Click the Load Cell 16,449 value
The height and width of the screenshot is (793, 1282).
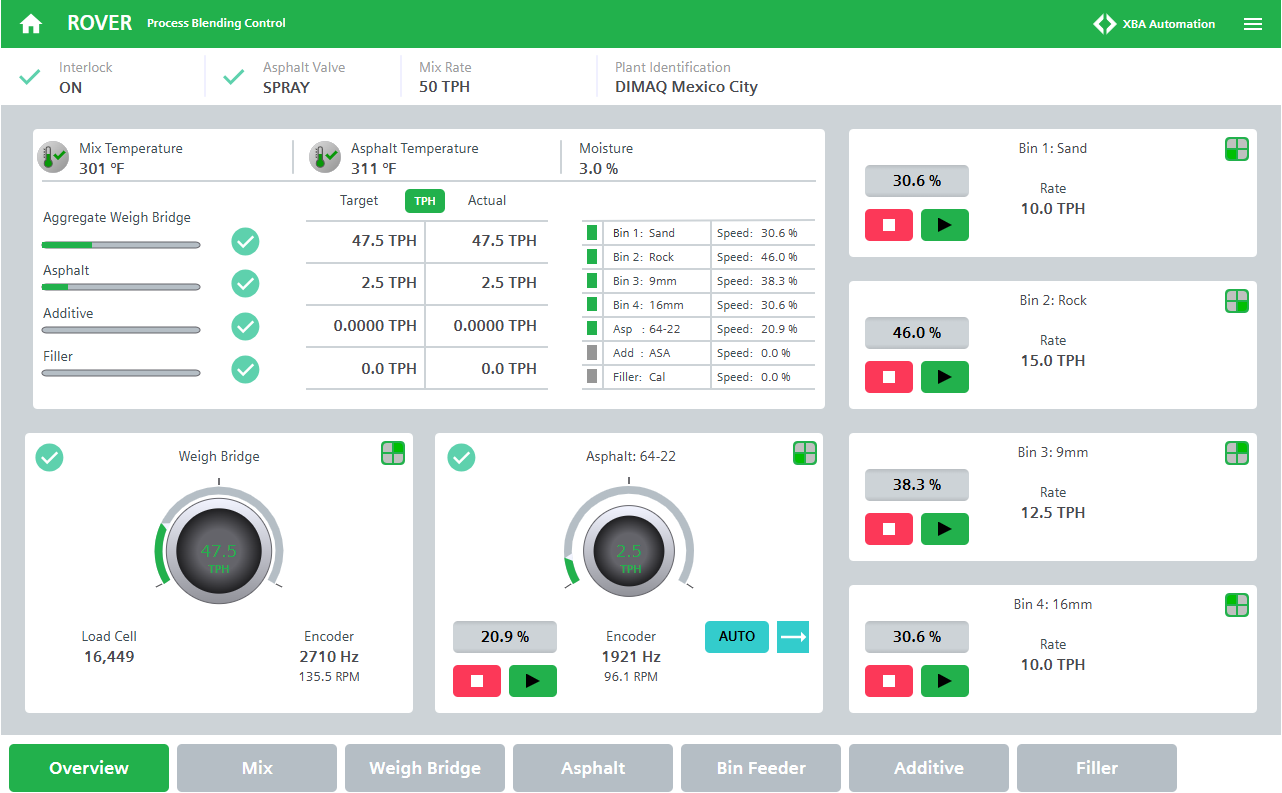[x=109, y=657]
